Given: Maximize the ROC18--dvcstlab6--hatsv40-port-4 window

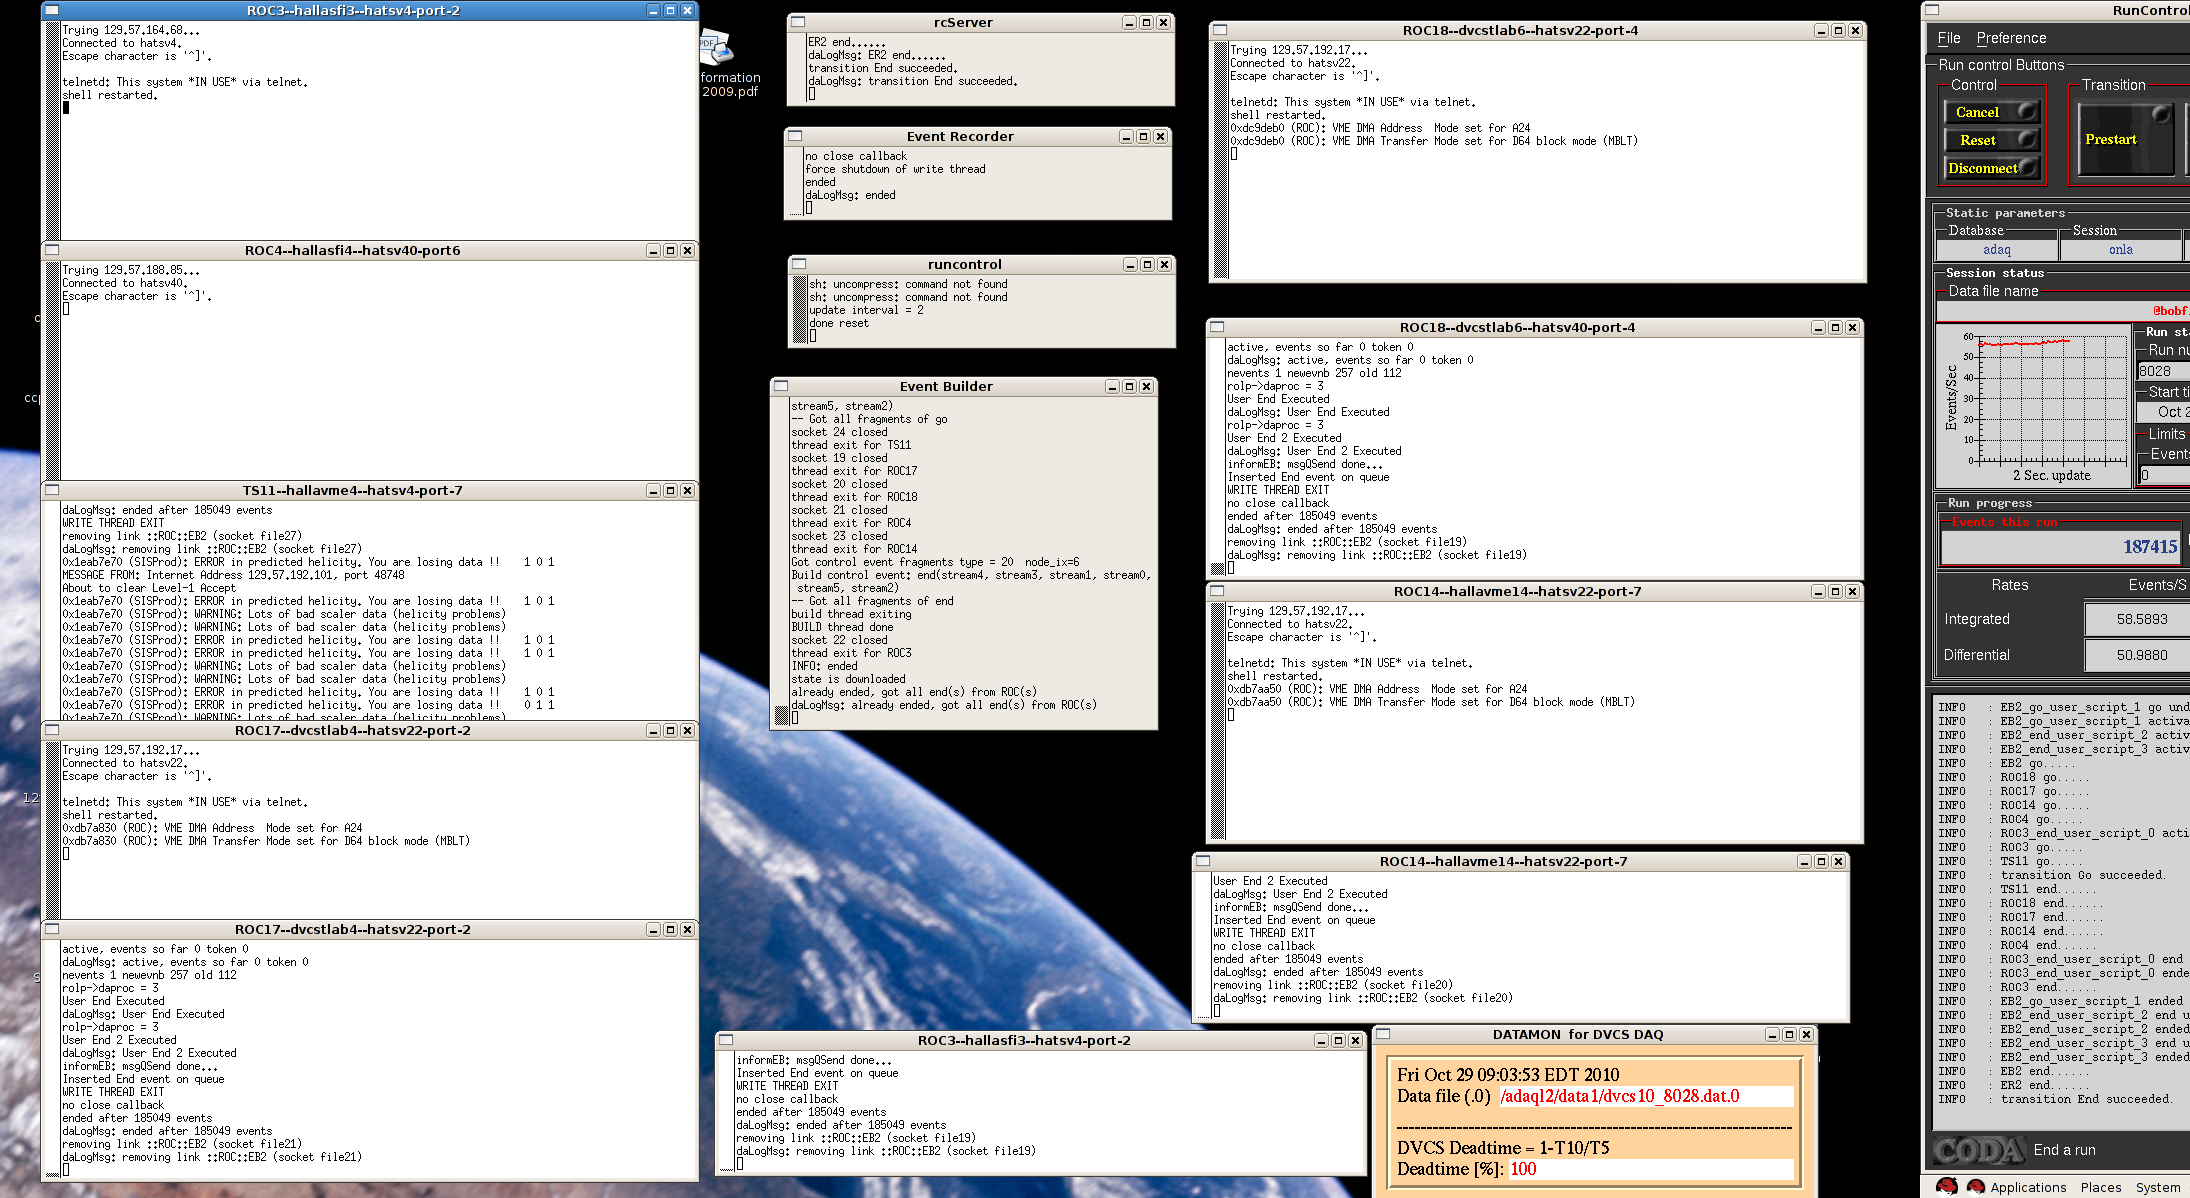Looking at the screenshot, I should coord(1835,327).
